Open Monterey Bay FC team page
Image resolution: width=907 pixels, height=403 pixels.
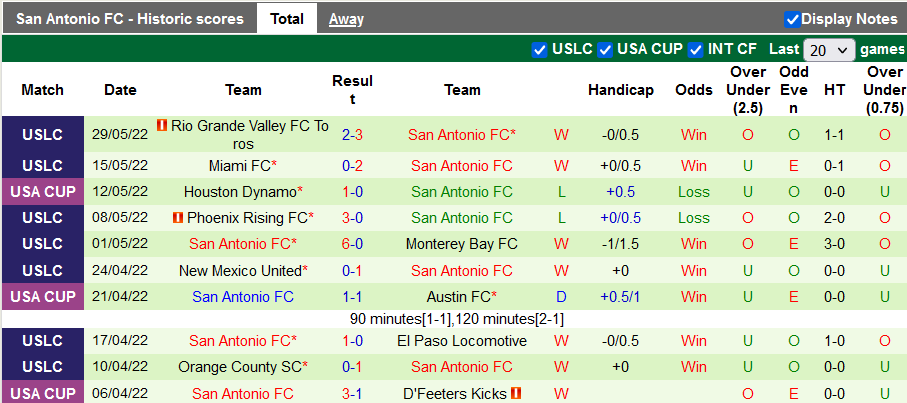pyautogui.click(x=461, y=244)
